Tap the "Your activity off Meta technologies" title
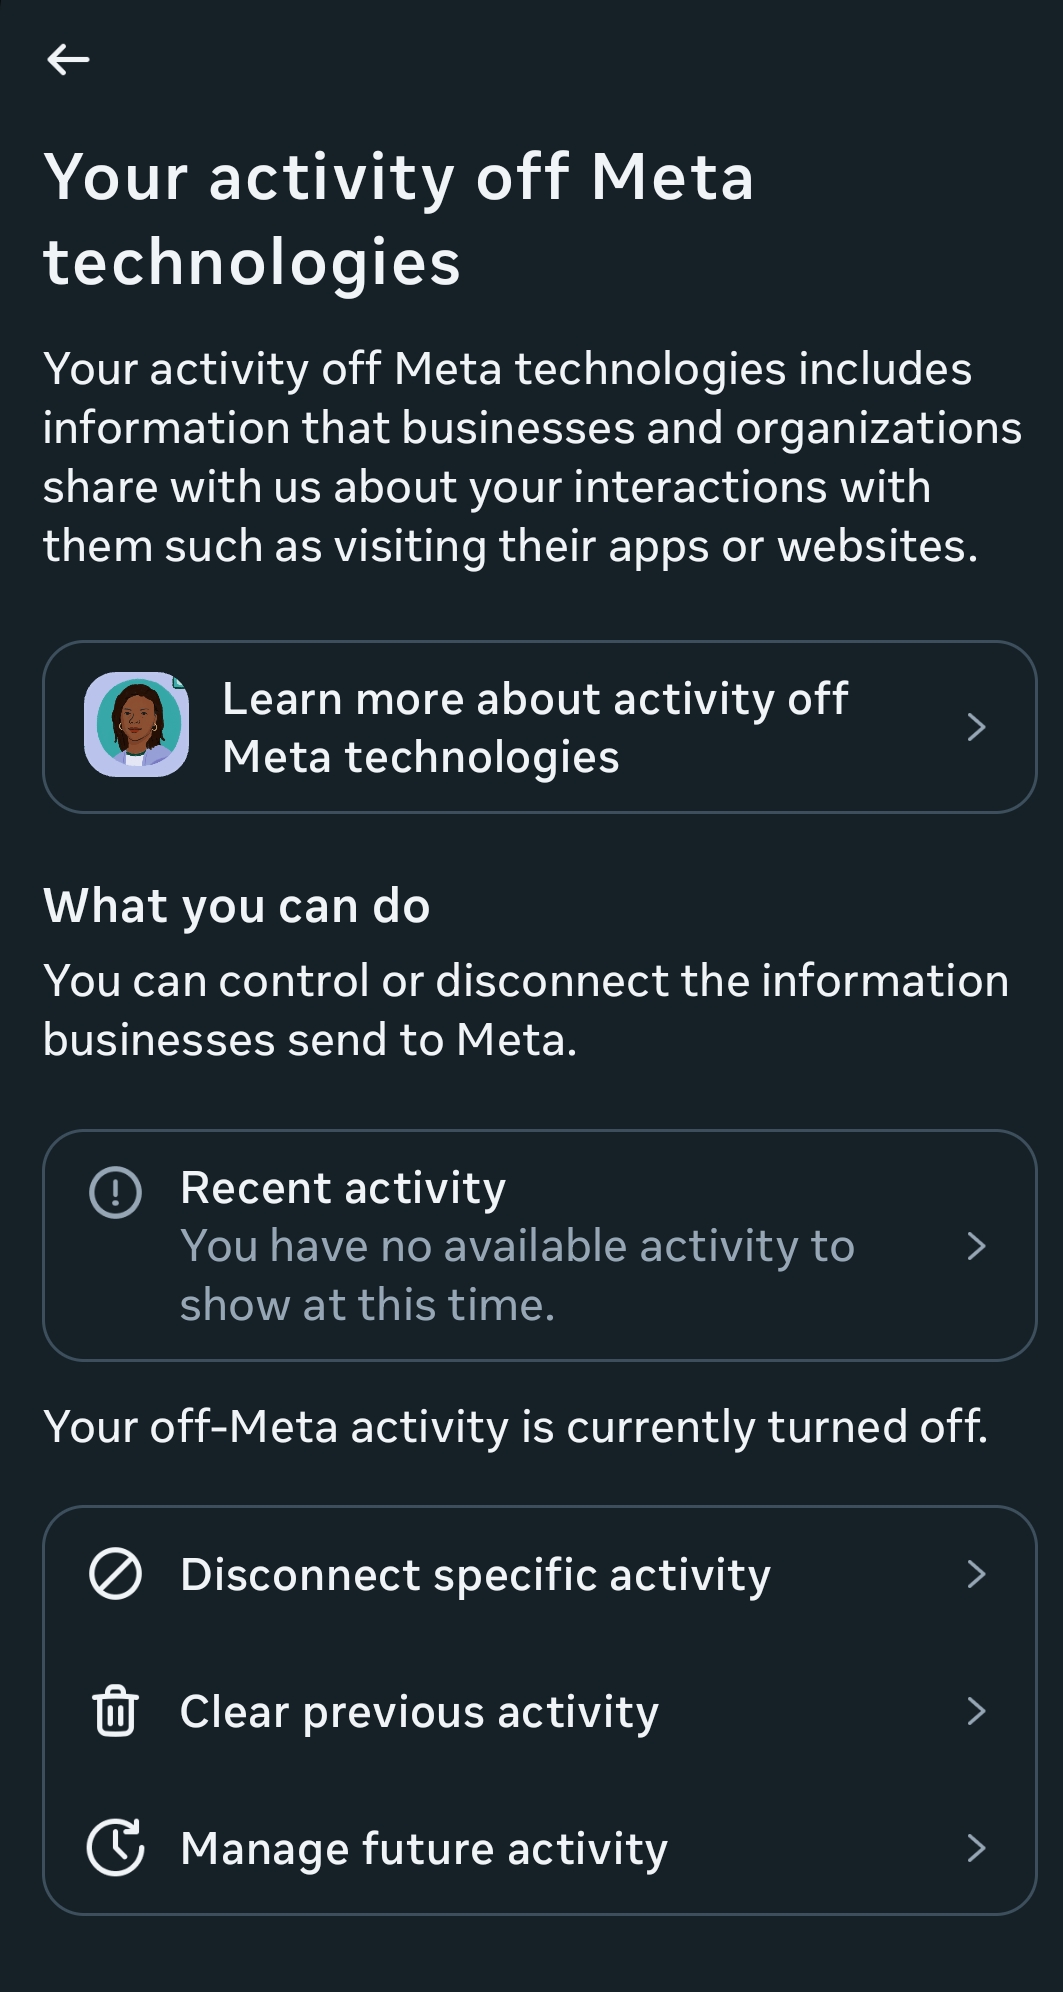Viewport: 1063px width, 1992px height. 398,219
